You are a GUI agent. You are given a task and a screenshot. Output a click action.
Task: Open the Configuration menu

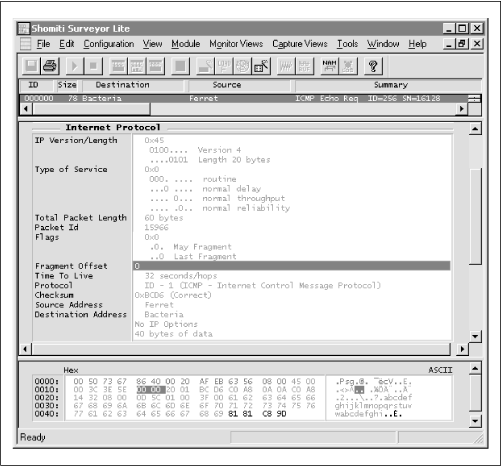[109, 44]
